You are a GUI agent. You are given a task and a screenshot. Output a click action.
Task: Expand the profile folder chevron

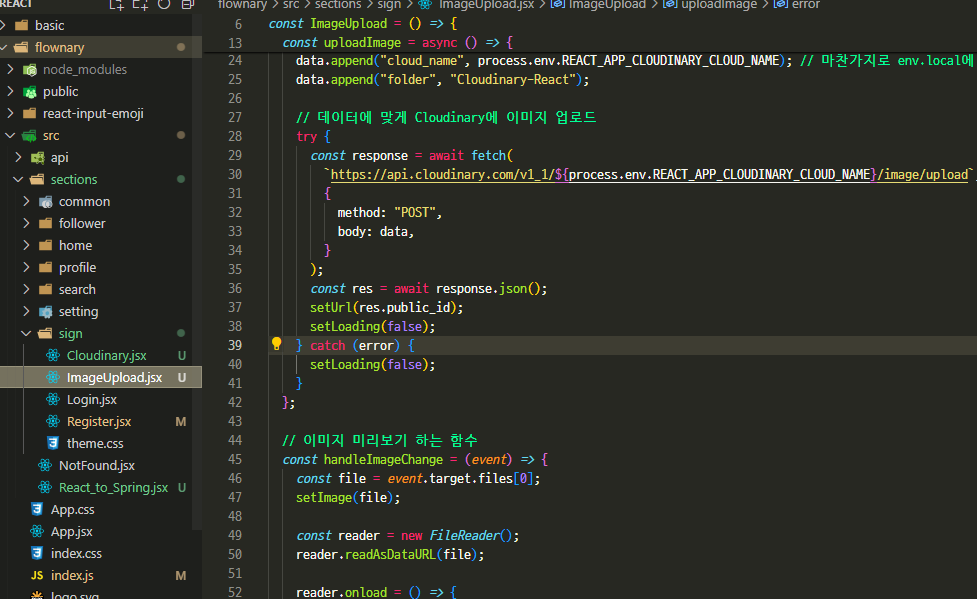click(x=26, y=267)
